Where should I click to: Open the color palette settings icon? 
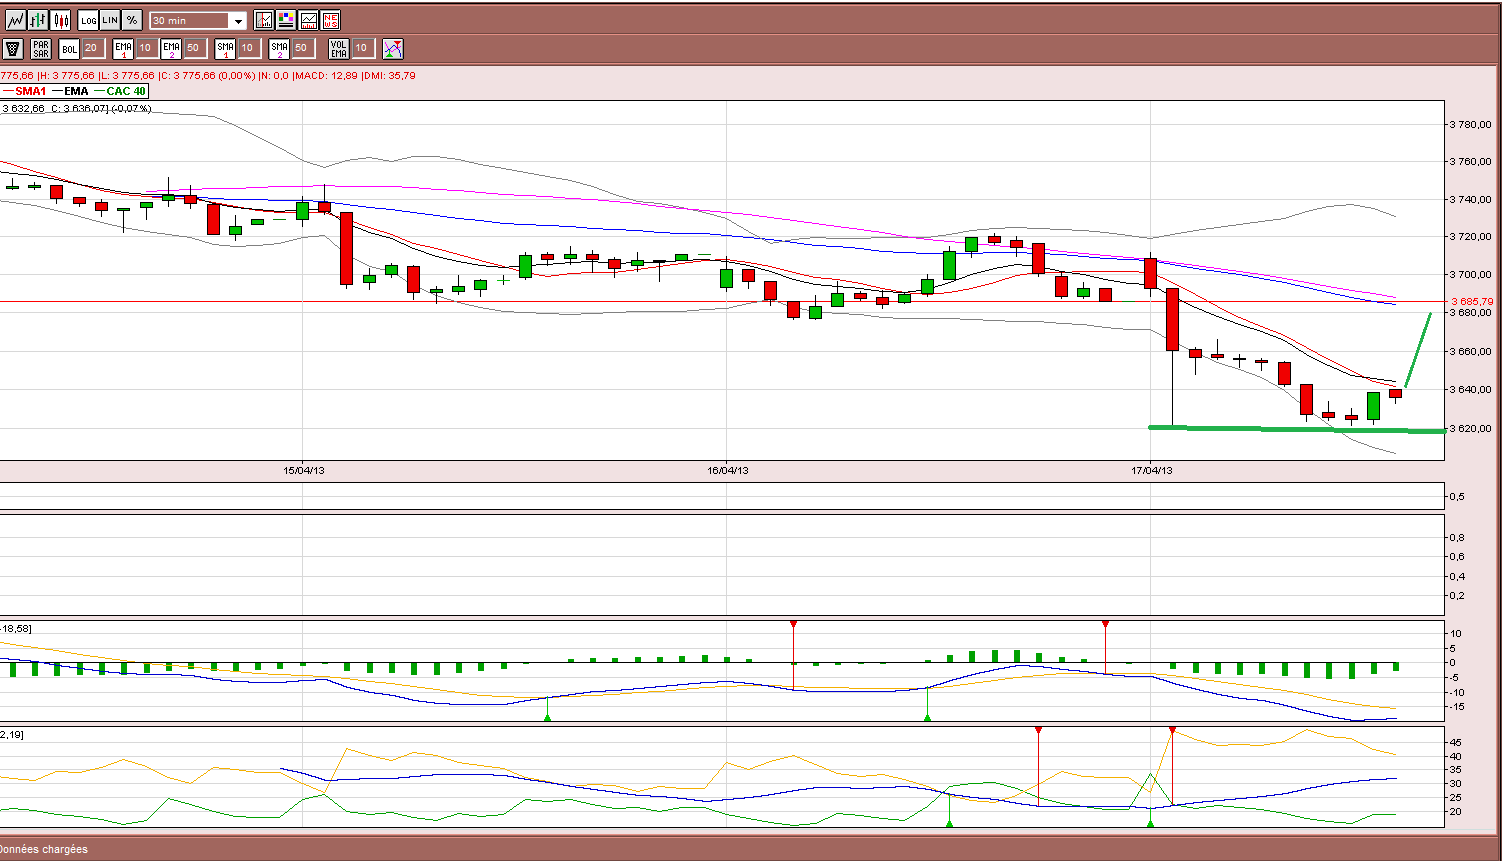(286, 20)
